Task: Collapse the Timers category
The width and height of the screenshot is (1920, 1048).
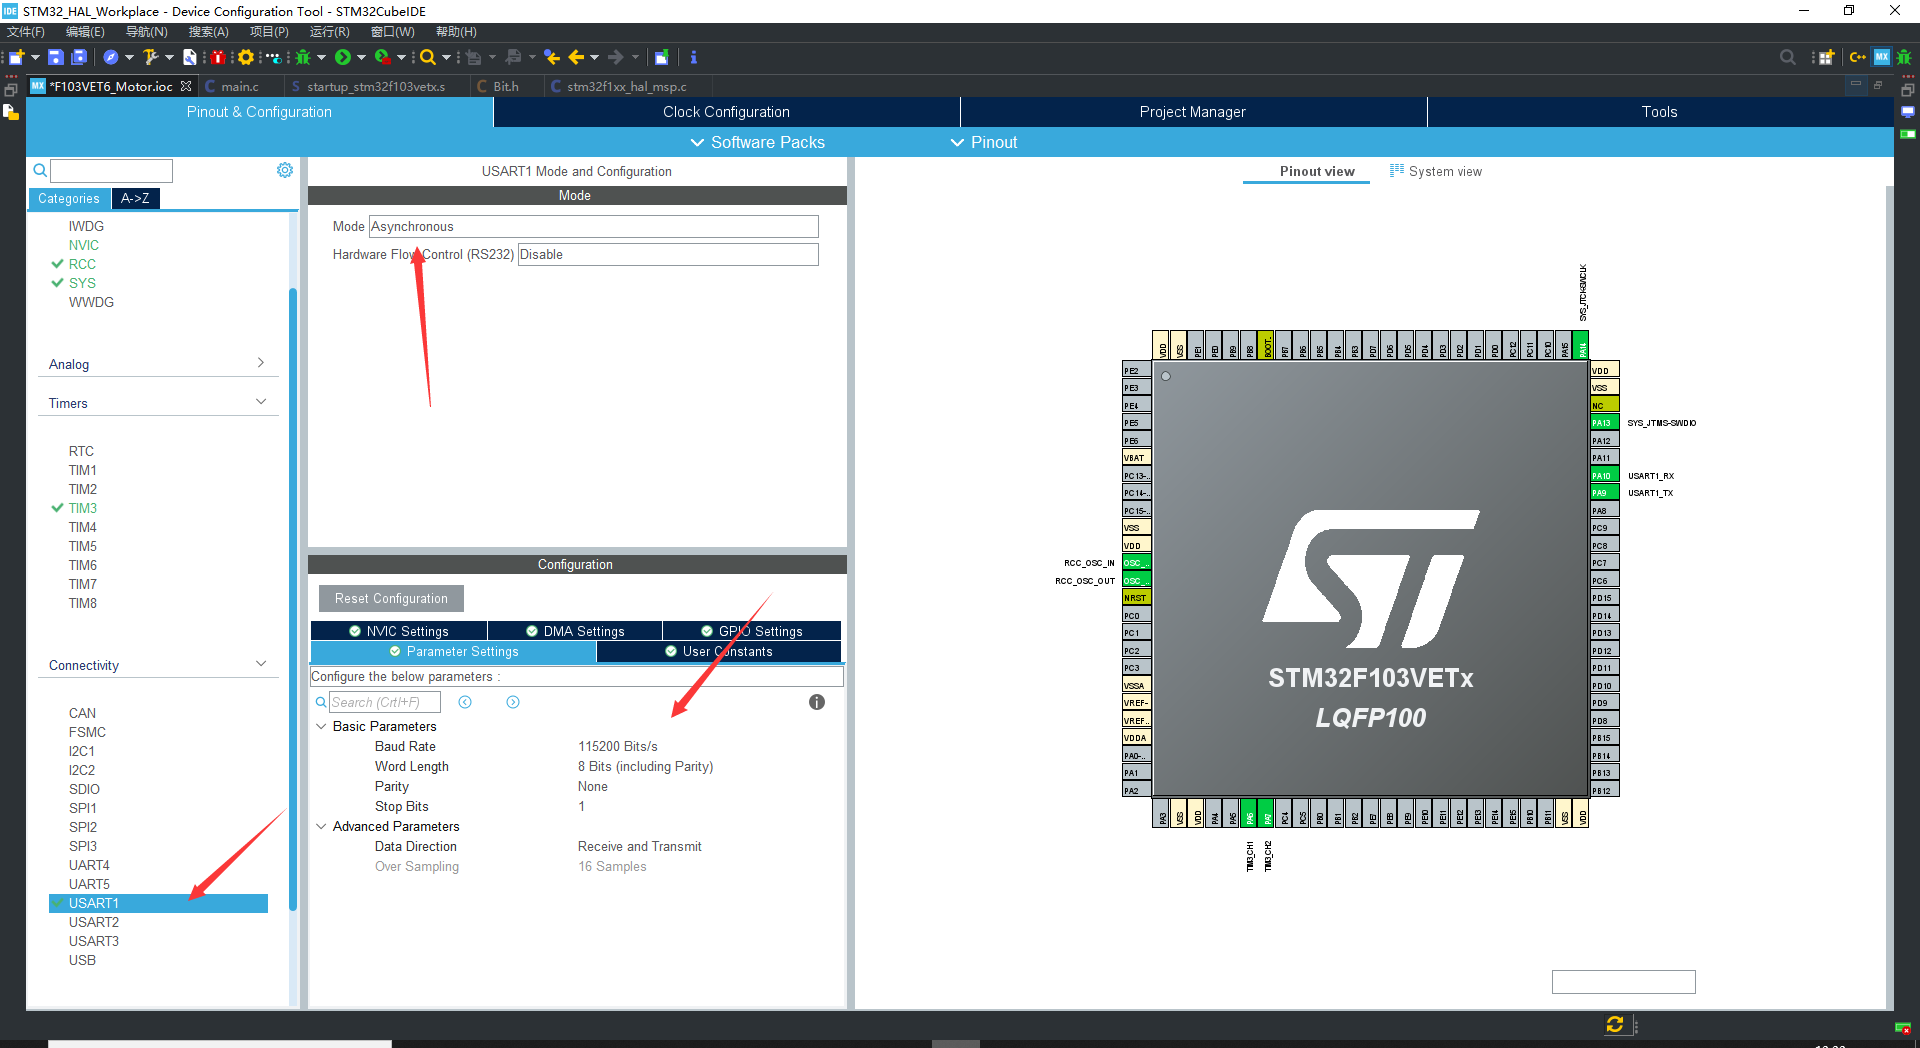Action: coord(158,403)
